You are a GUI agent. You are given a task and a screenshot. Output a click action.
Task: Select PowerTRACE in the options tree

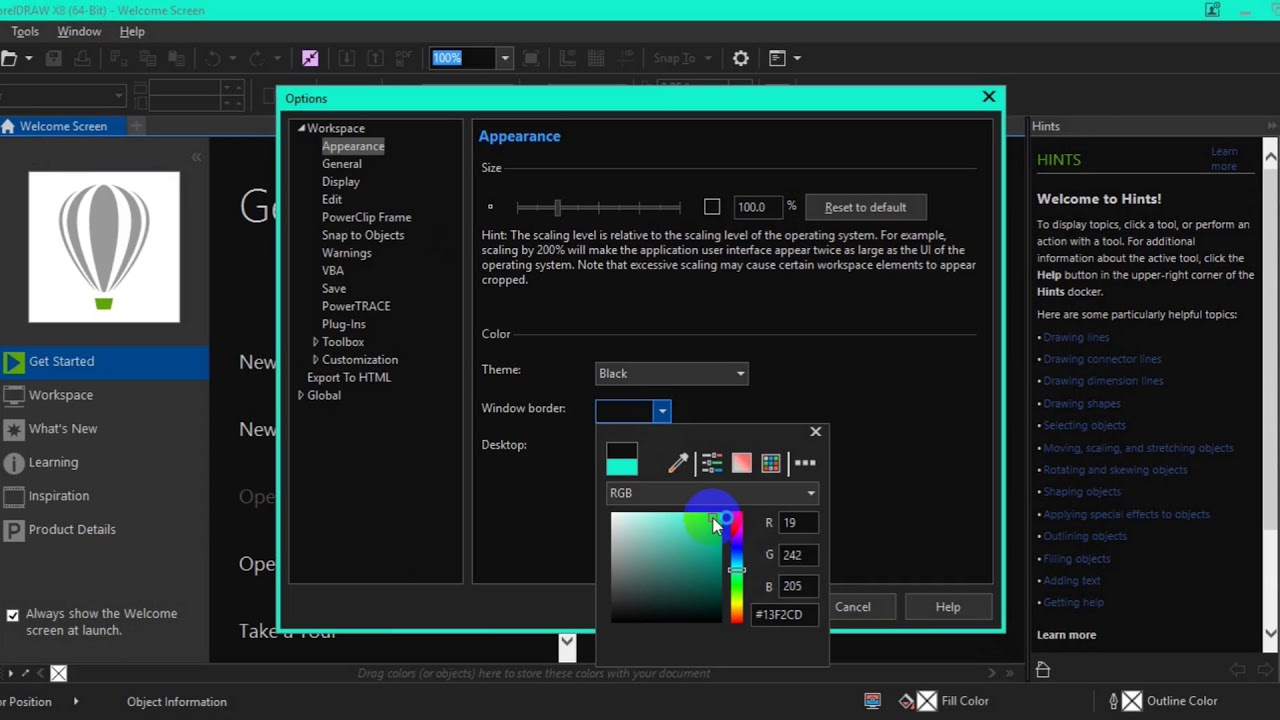click(356, 306)
